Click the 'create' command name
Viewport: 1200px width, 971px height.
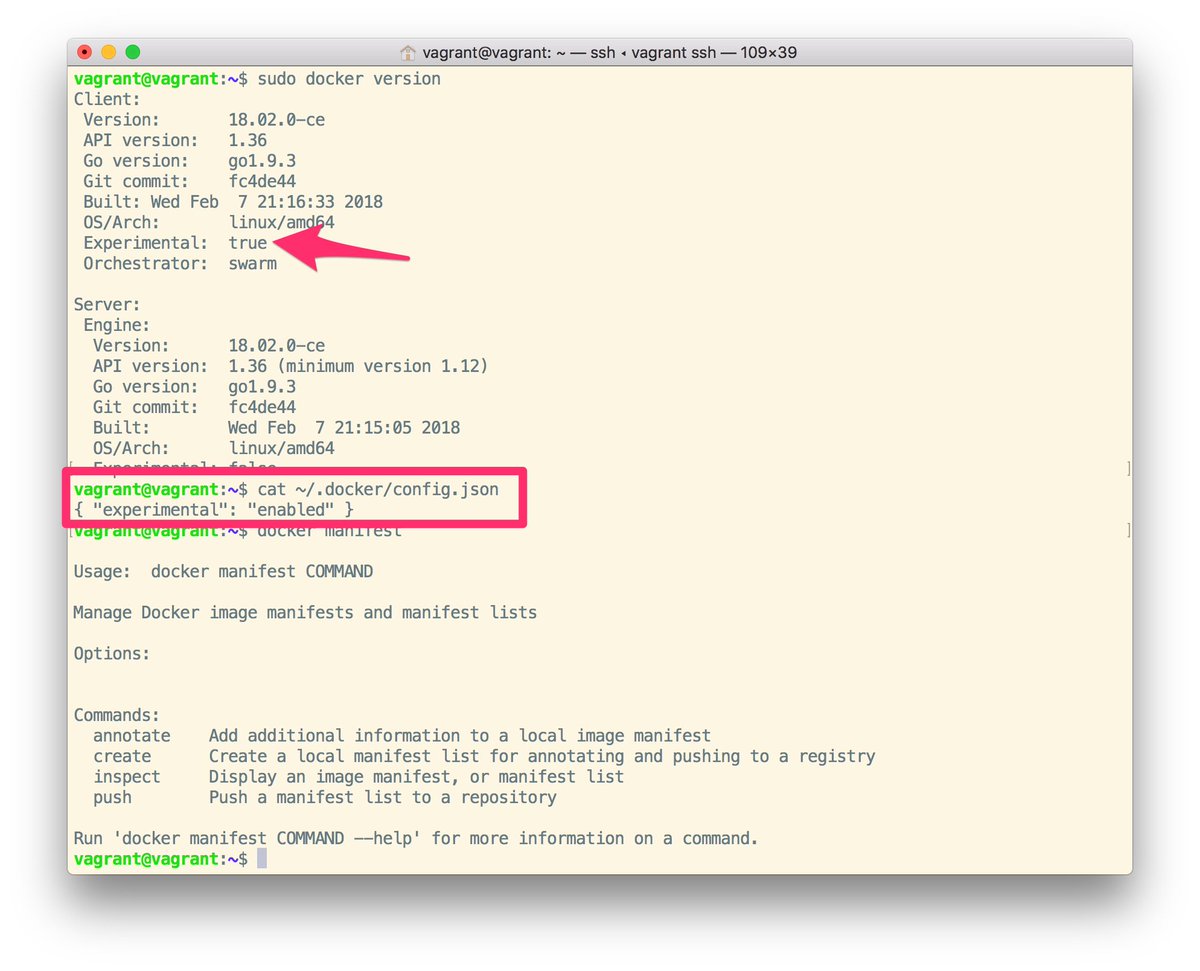(x=122, y=756)
